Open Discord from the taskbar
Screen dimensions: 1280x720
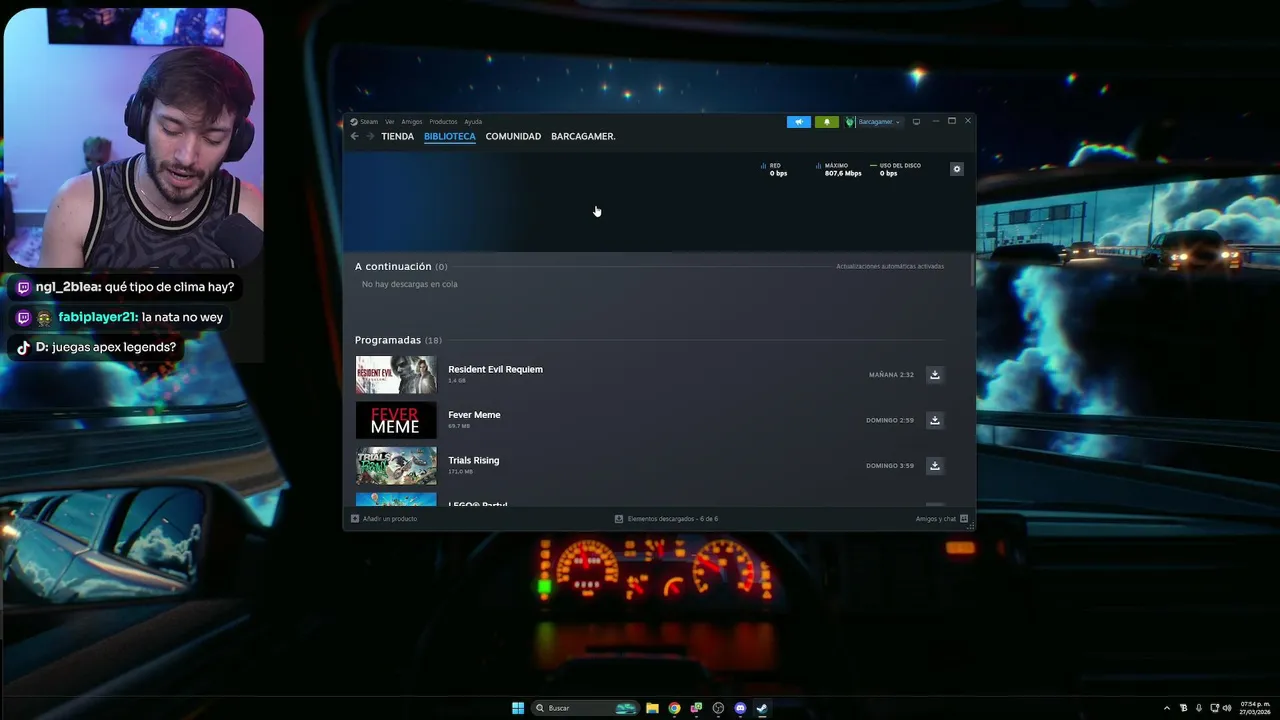740,708
